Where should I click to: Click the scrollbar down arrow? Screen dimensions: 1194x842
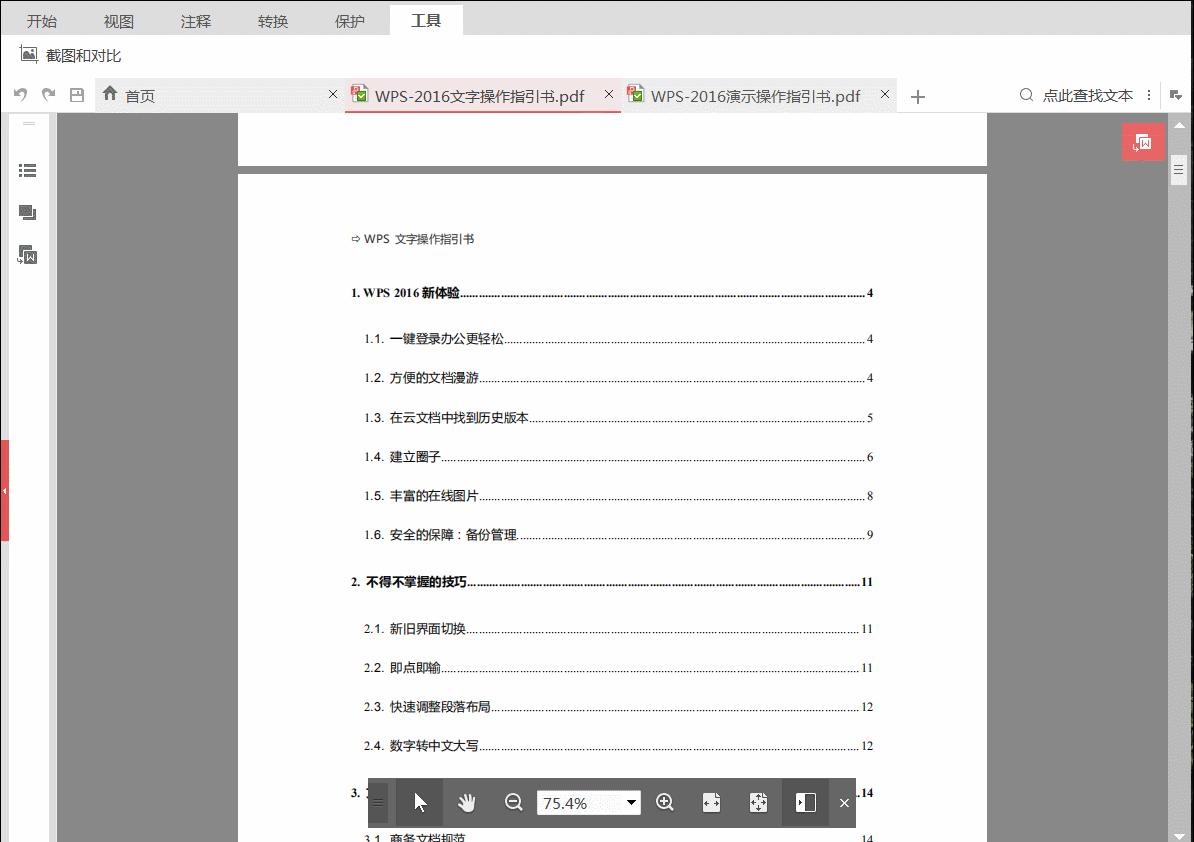pyautogui.click(x=1179, y=836)
